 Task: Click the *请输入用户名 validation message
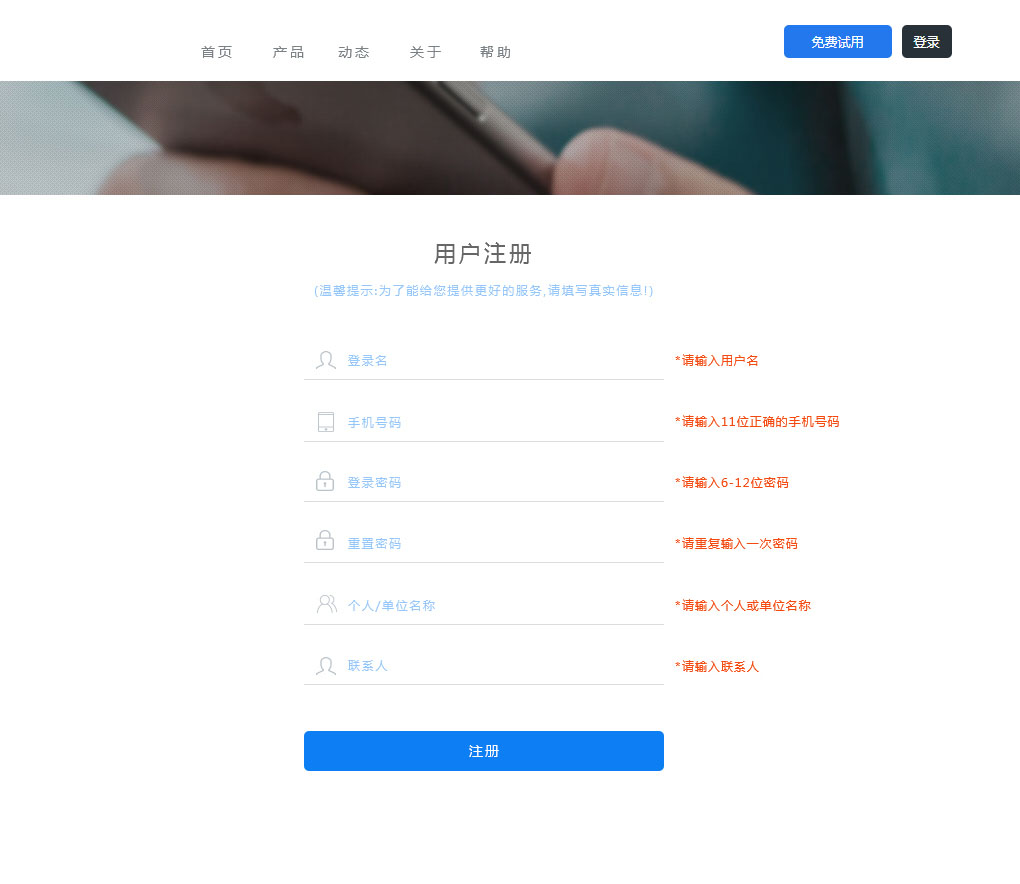tap(717, 360)
